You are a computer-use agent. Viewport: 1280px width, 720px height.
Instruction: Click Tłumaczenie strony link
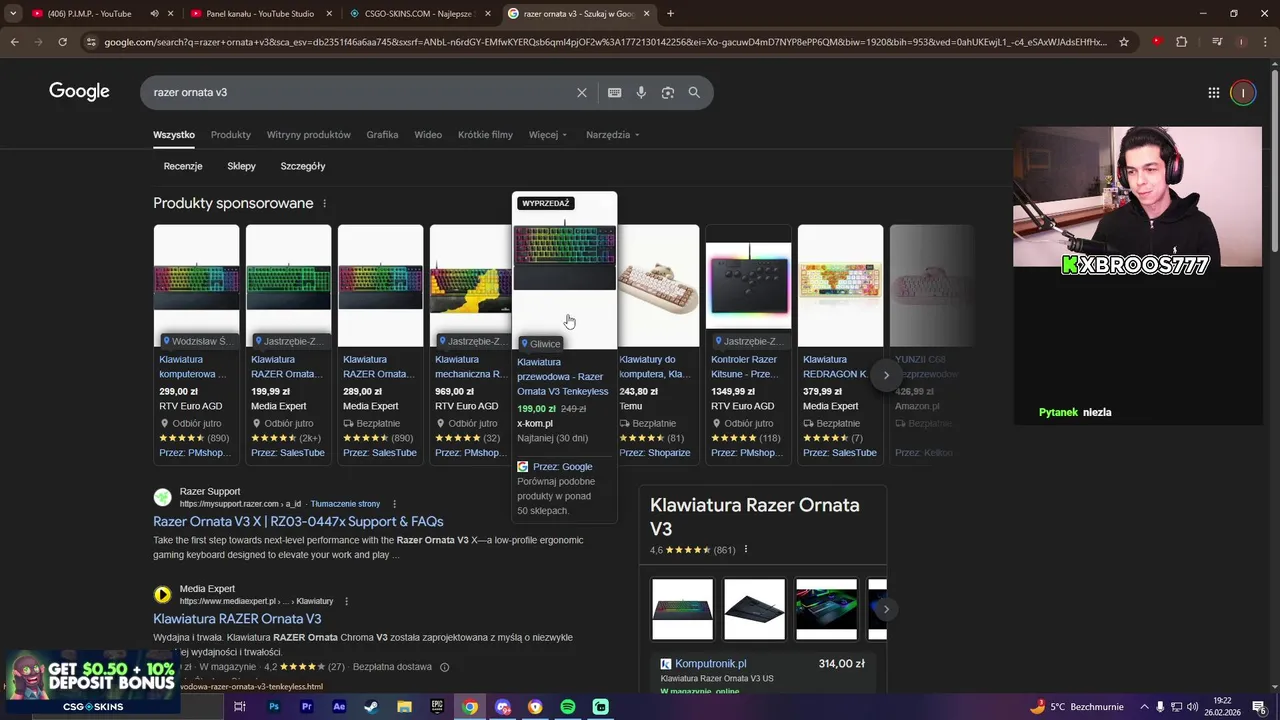(345, 504)
